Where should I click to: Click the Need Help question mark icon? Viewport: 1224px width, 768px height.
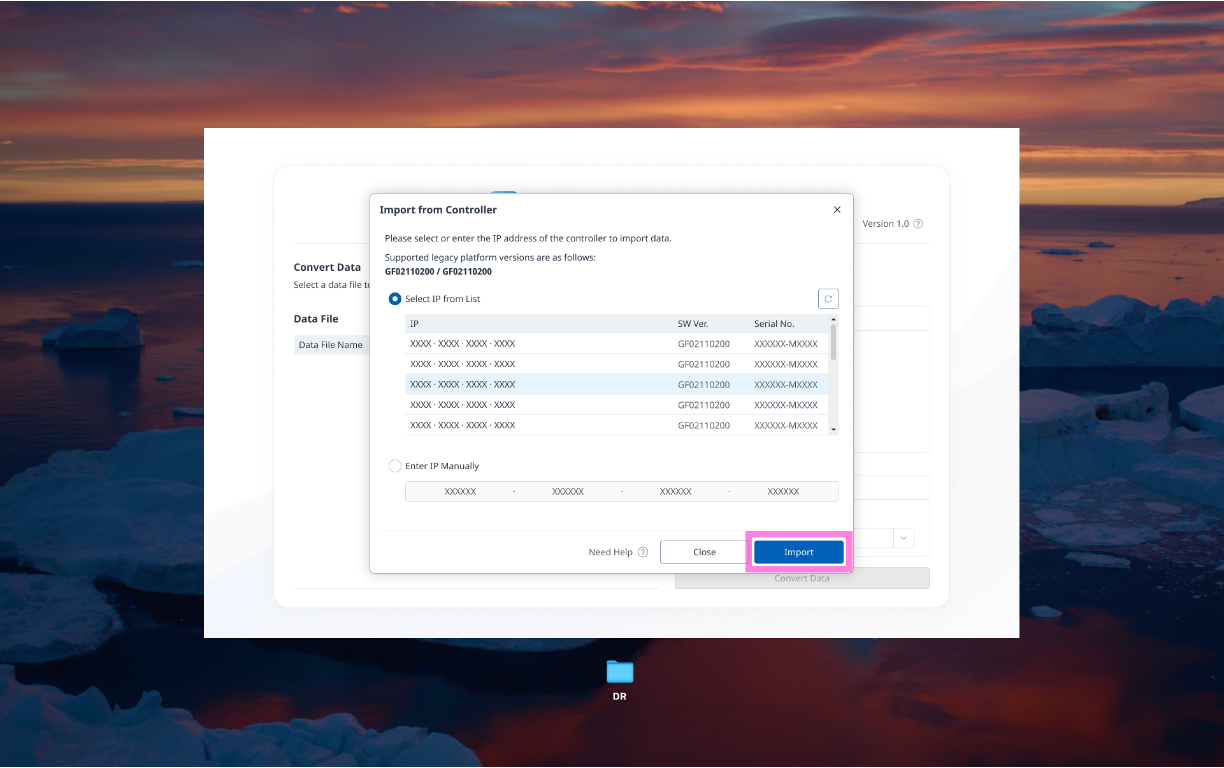643,552
